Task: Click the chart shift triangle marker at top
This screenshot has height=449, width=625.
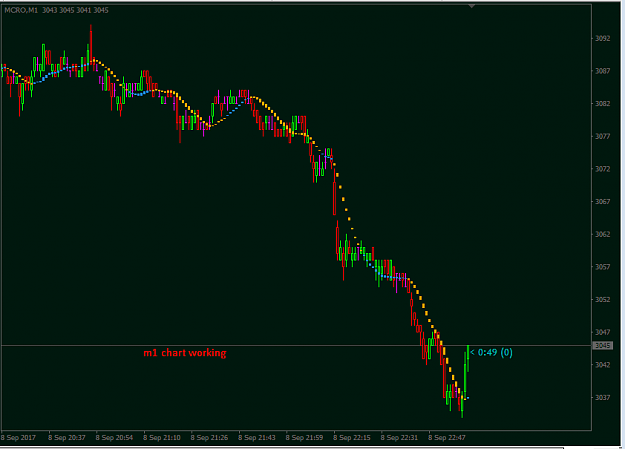Action: pos(472,6)
